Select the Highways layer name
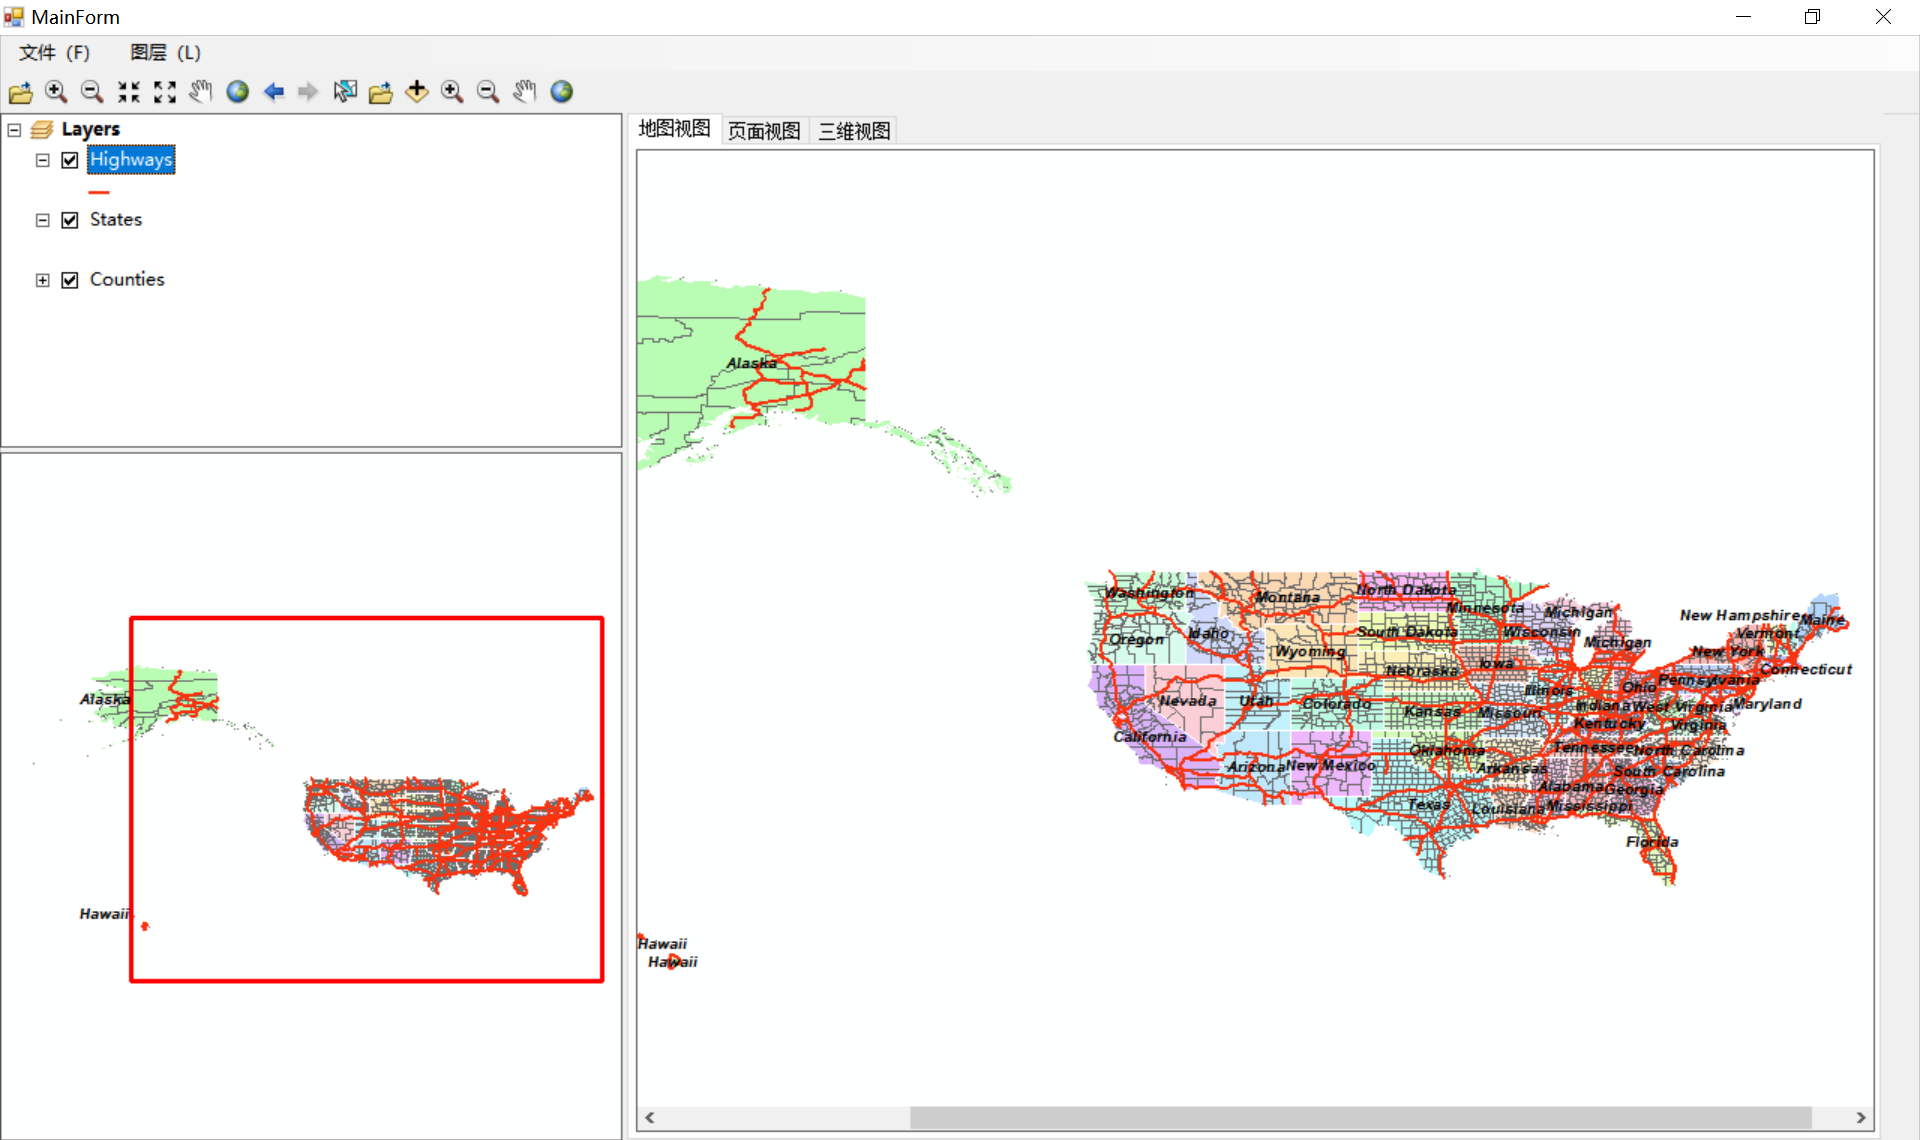1920x1140 pixels. (x=131, y=159)
